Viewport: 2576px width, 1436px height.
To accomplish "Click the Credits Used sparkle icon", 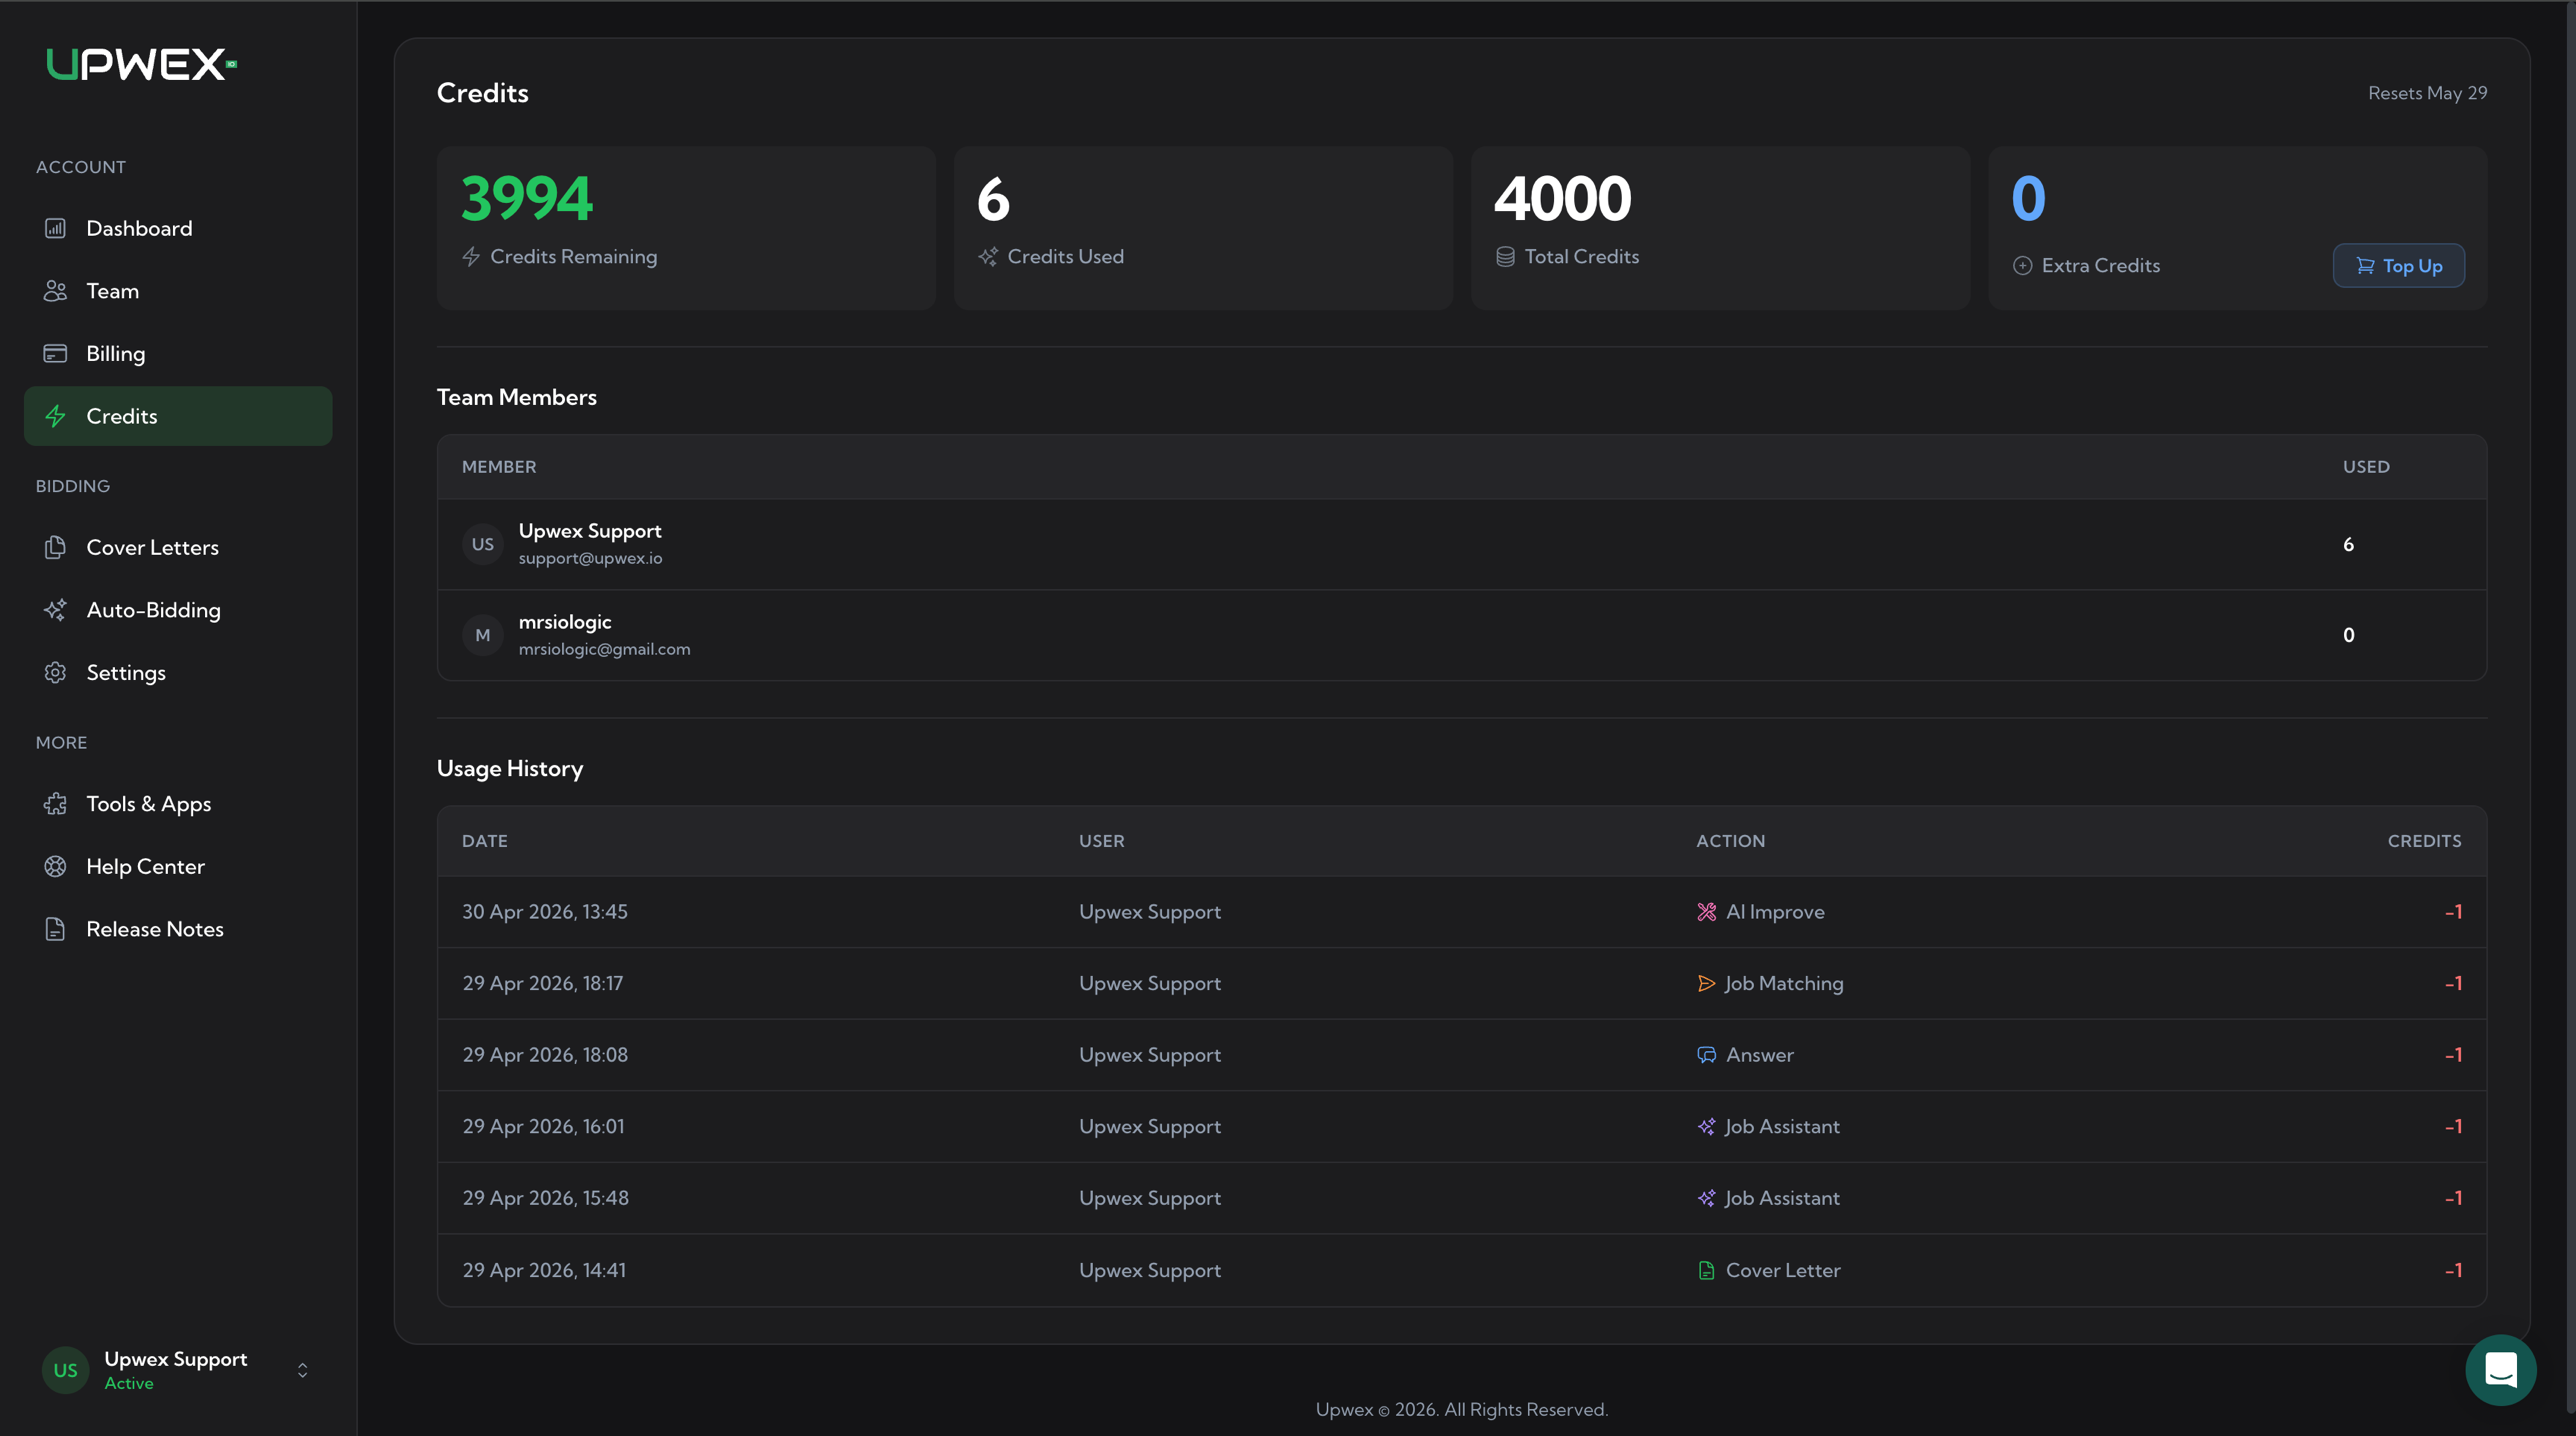I will click(988, 257).
